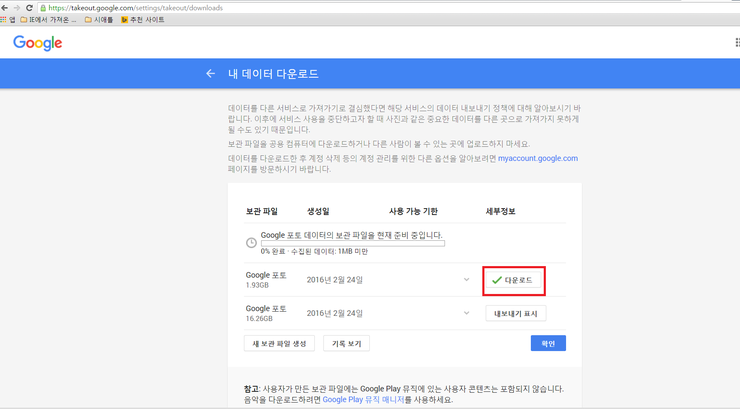Viewport: 740px width, 409px height.
Task: Open the Google Play 뮤직 매니저 link
Action: (x=363, y=400)
